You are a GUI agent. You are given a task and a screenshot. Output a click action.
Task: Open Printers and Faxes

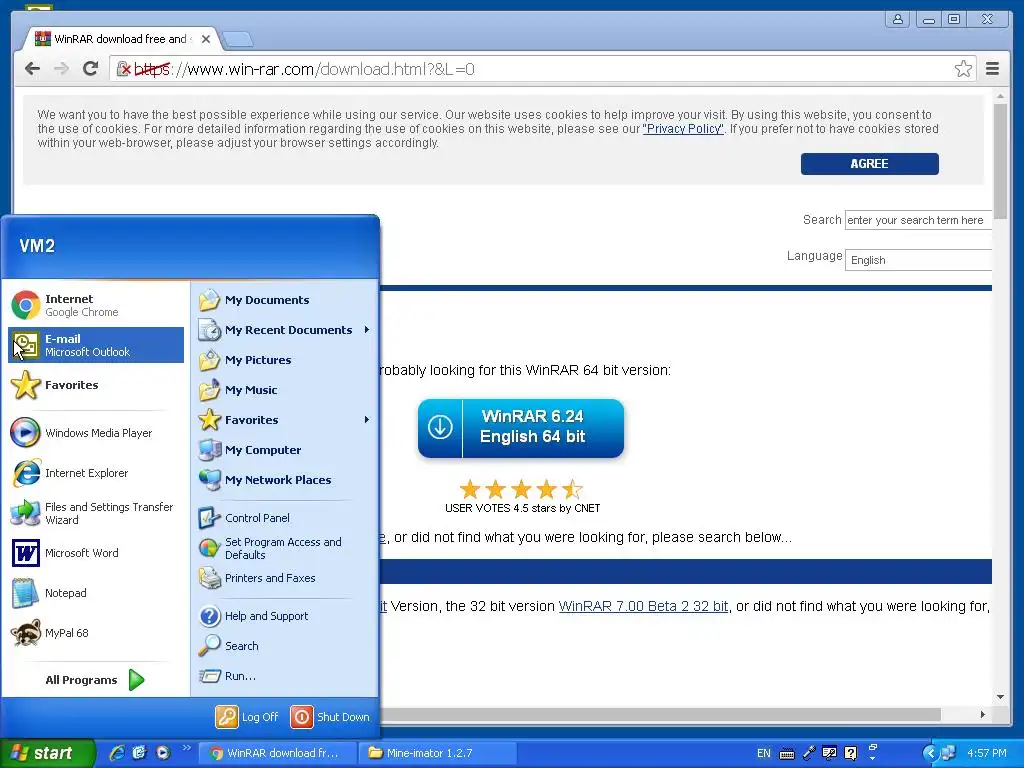click(285, 578)
